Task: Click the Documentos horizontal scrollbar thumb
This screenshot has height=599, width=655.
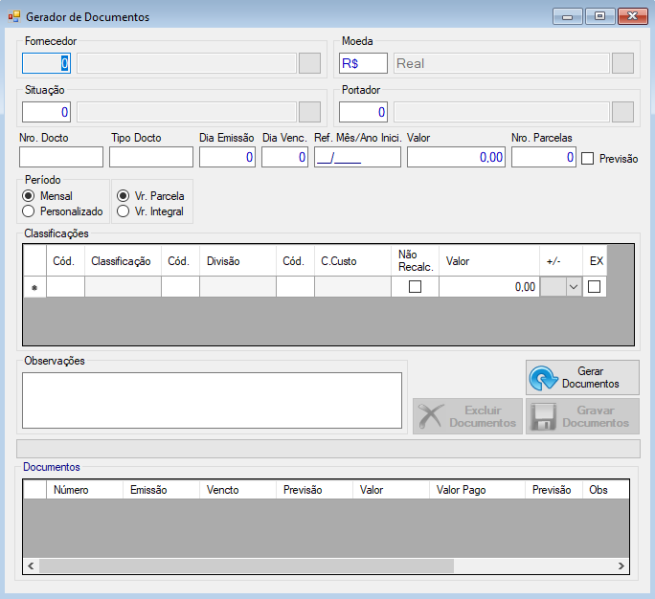Action: coord(246,566)
